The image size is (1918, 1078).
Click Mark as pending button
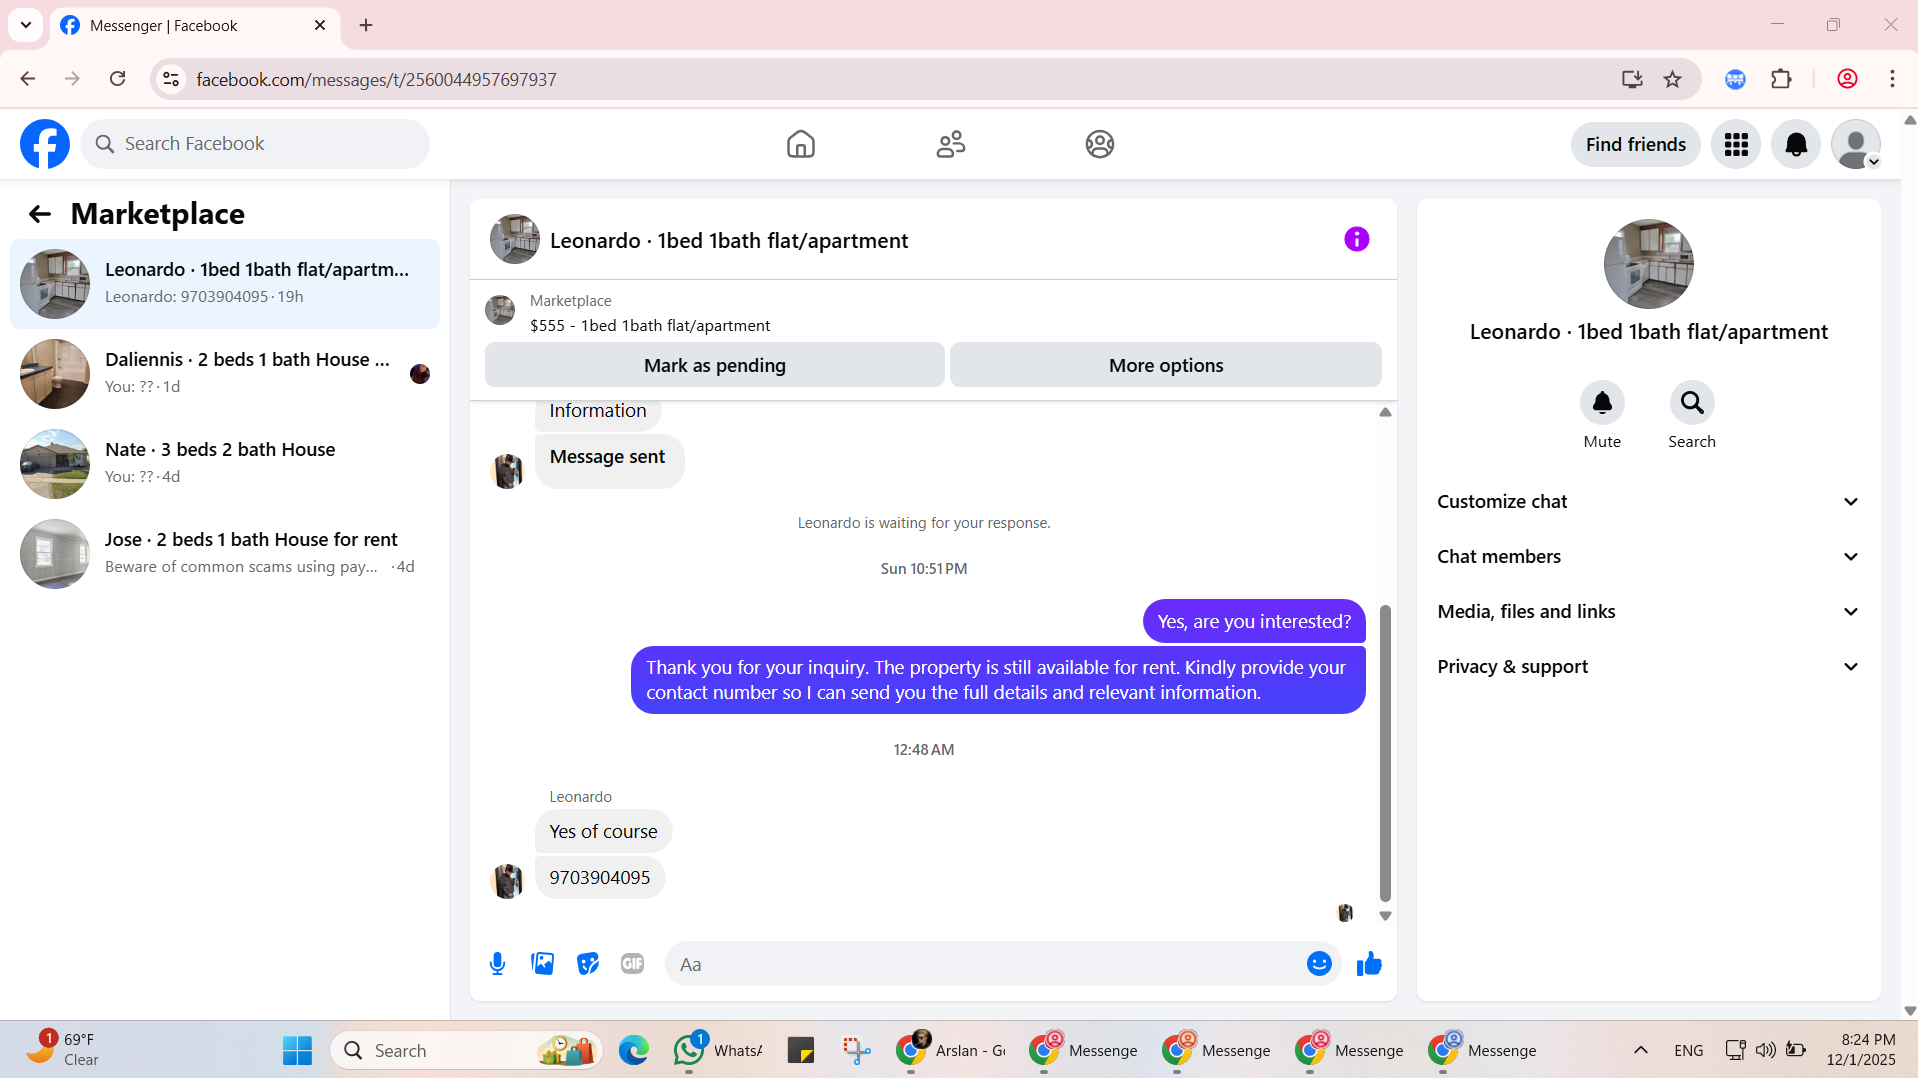tap(715, 365)
